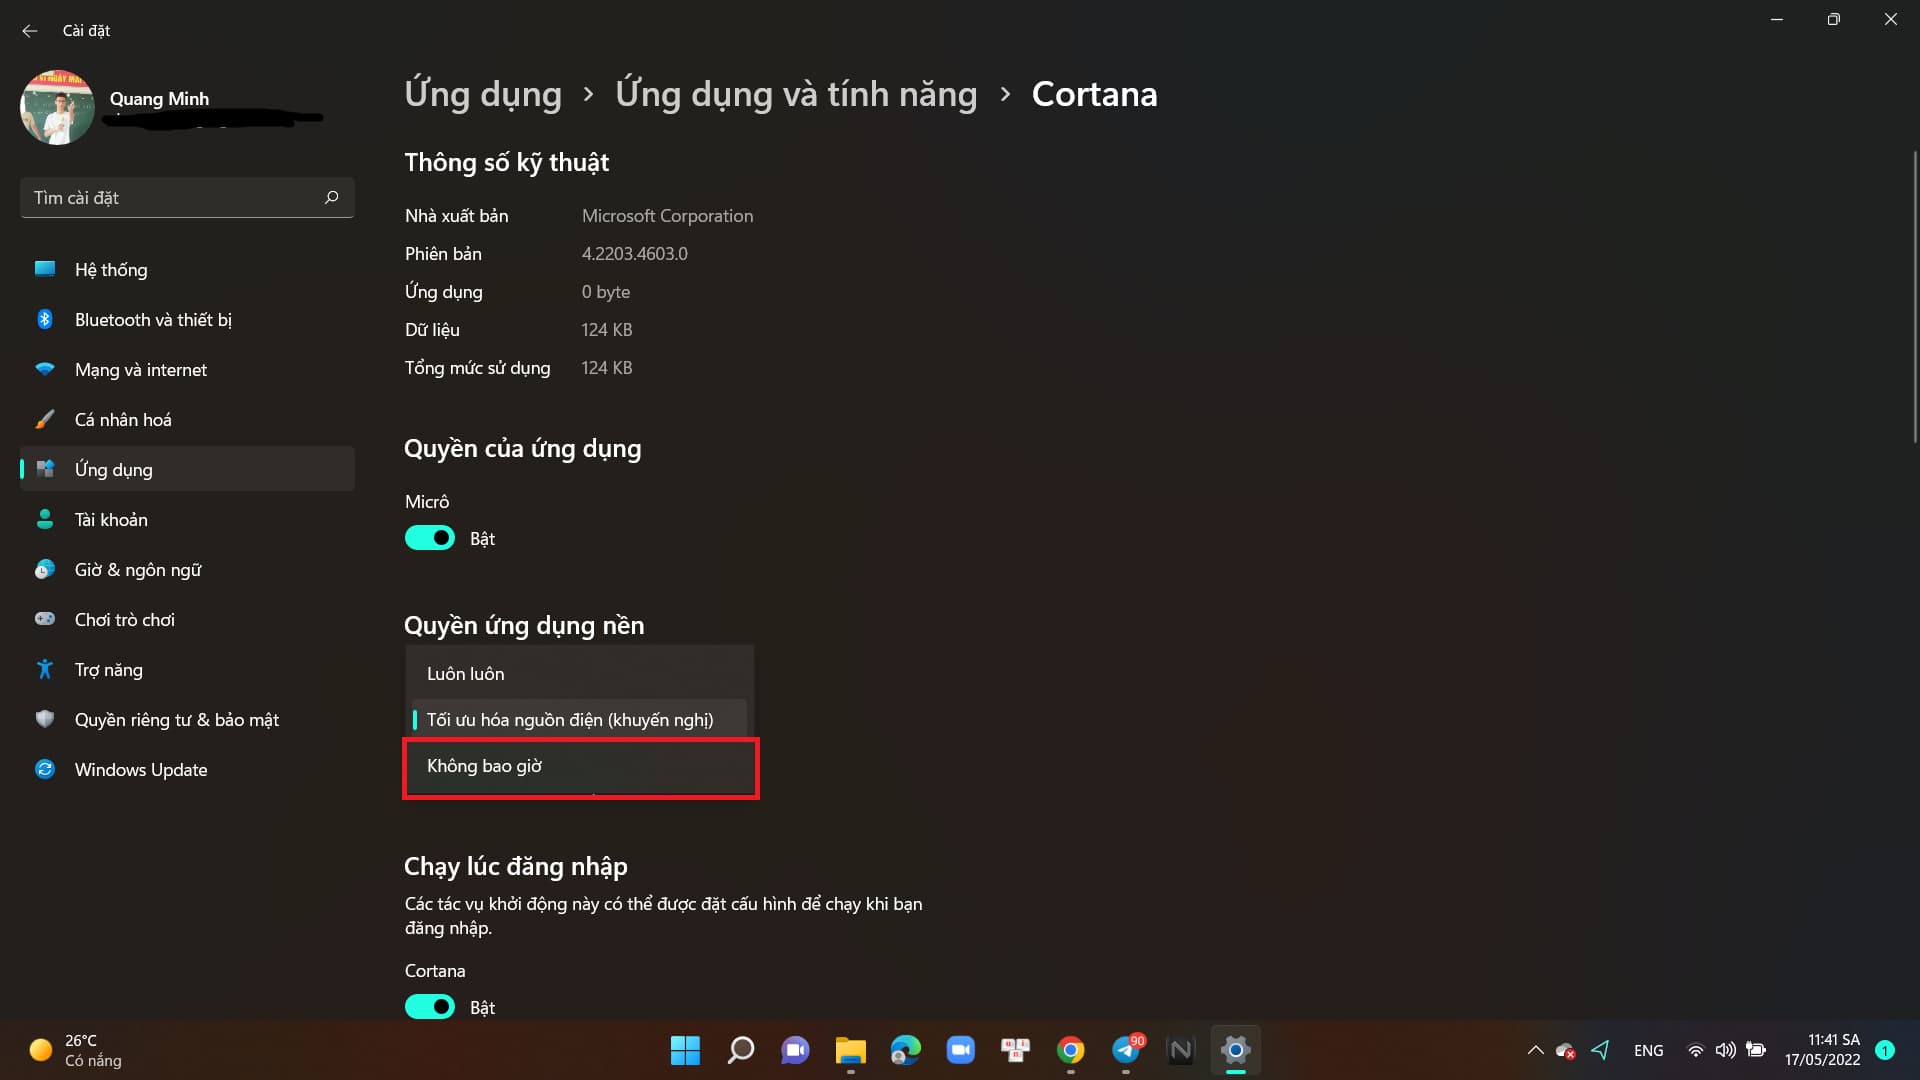
Task: Open taskbar Search
Action: pyautogui.click(x=740, y=1050)
